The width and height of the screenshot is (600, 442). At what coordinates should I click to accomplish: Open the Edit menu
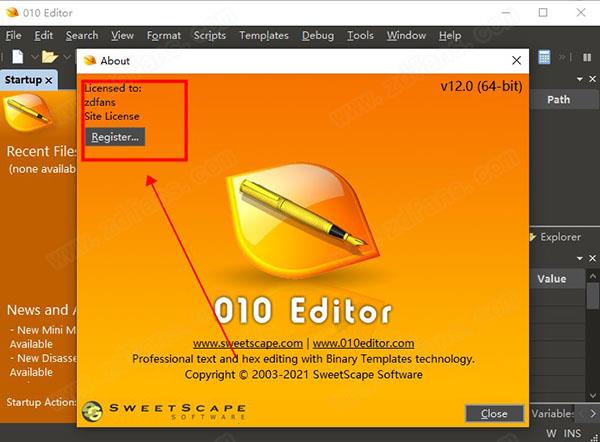pyautogui.click(x=43, y=36)
